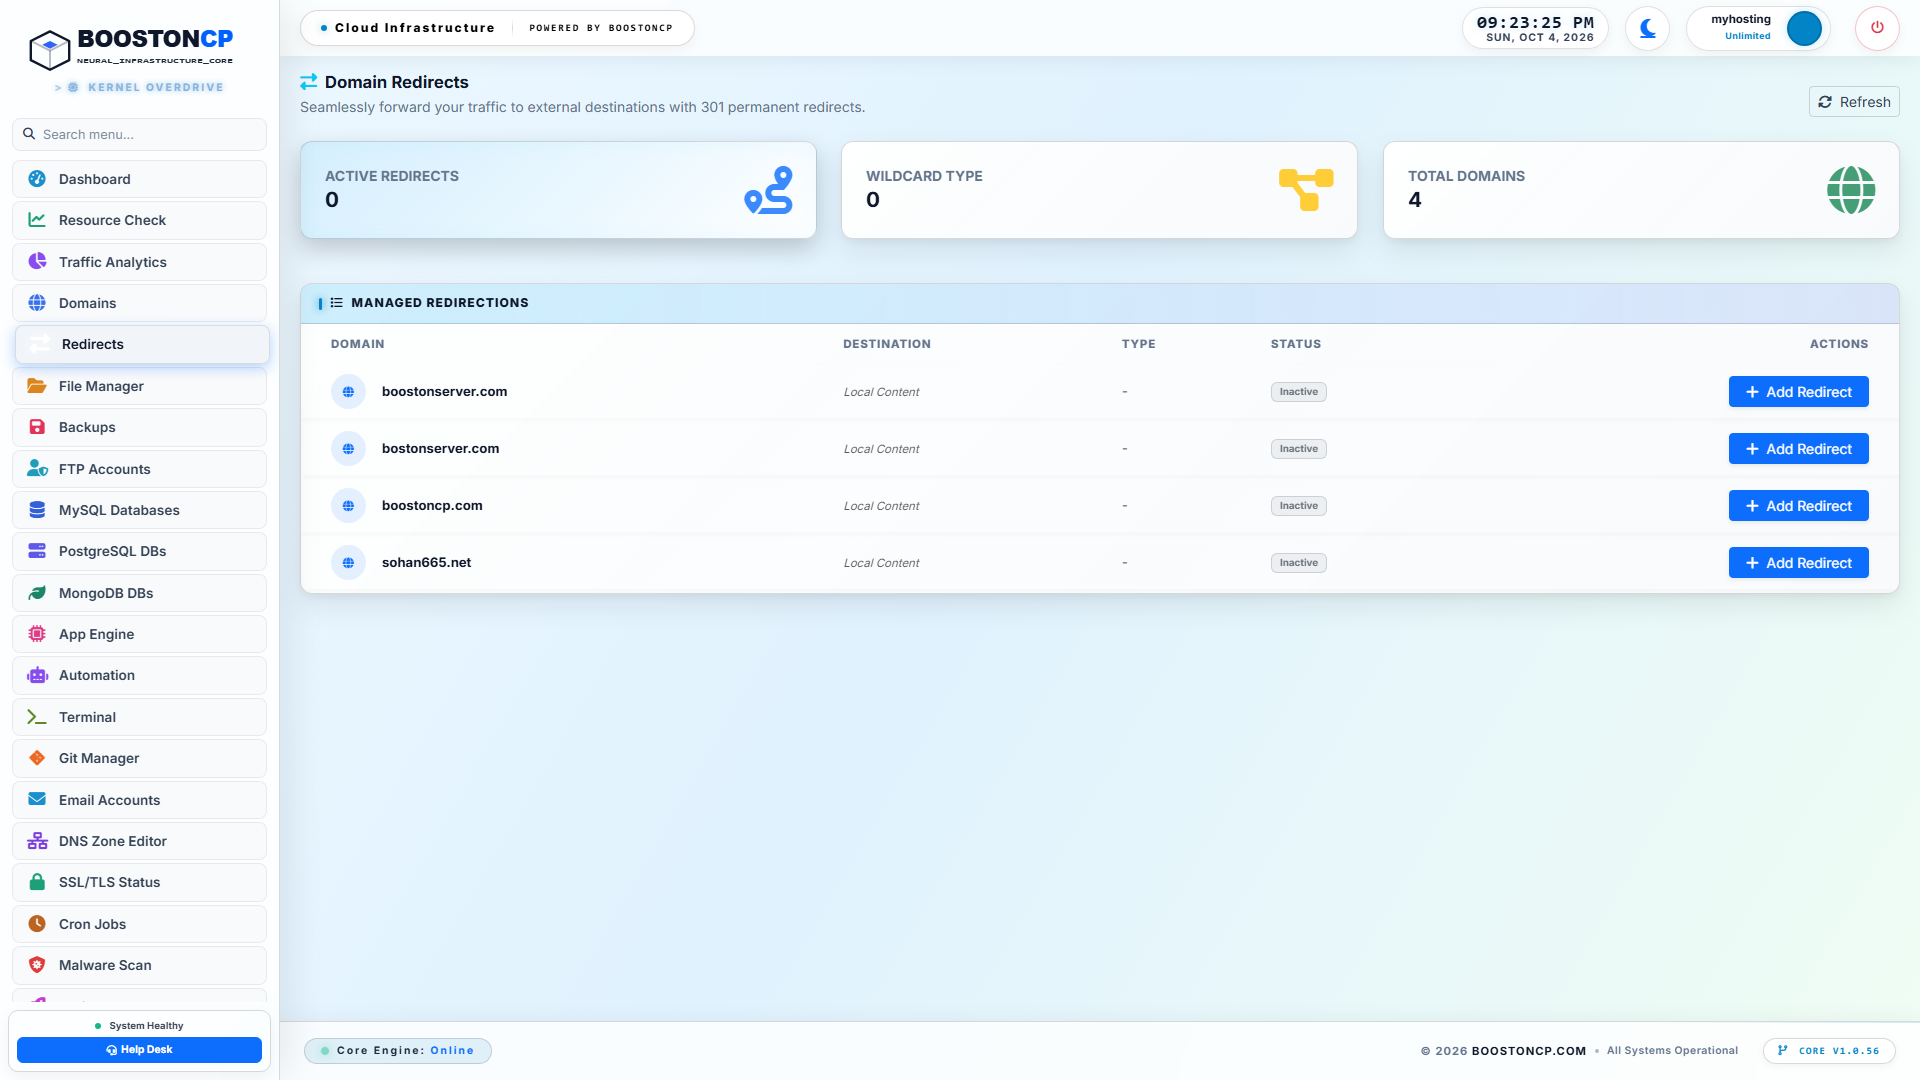Click the Search menu input field
Screen dimensions: 1920x1080
pyautogui.click(x=140, y=134)
